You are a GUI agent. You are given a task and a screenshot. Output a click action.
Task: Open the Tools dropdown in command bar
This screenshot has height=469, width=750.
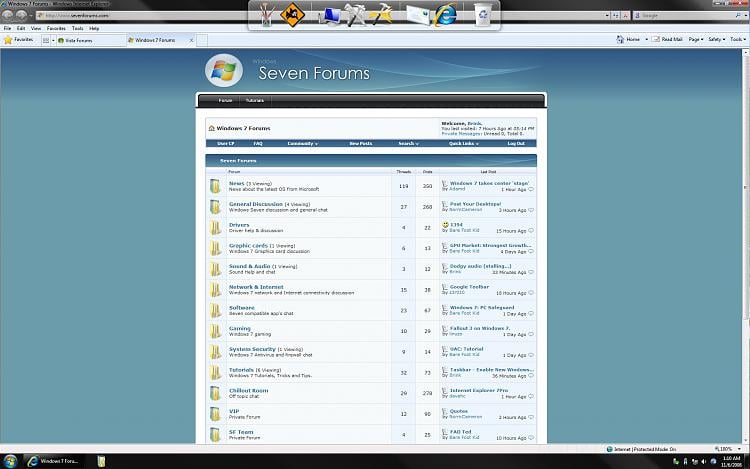[738, 39]
